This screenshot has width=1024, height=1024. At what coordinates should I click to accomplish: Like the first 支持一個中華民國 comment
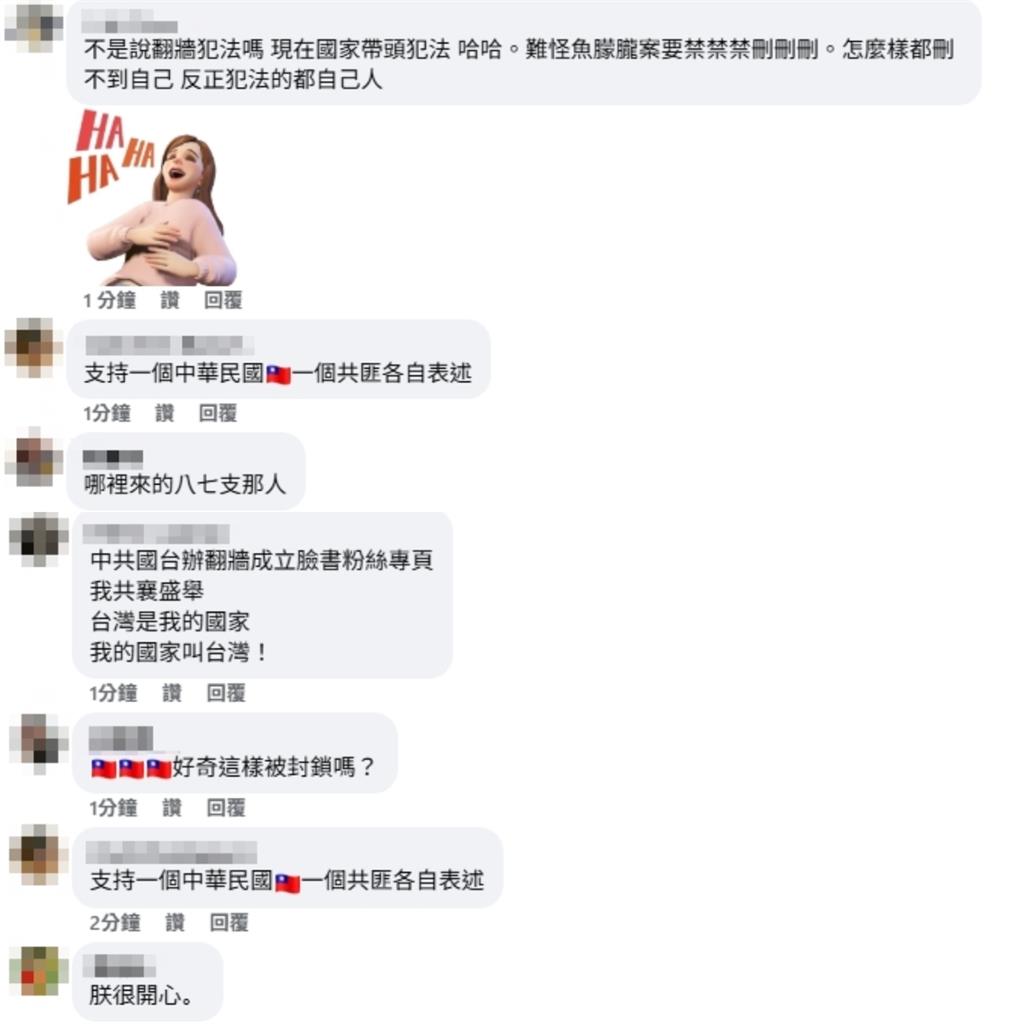[x=165, y=413]
